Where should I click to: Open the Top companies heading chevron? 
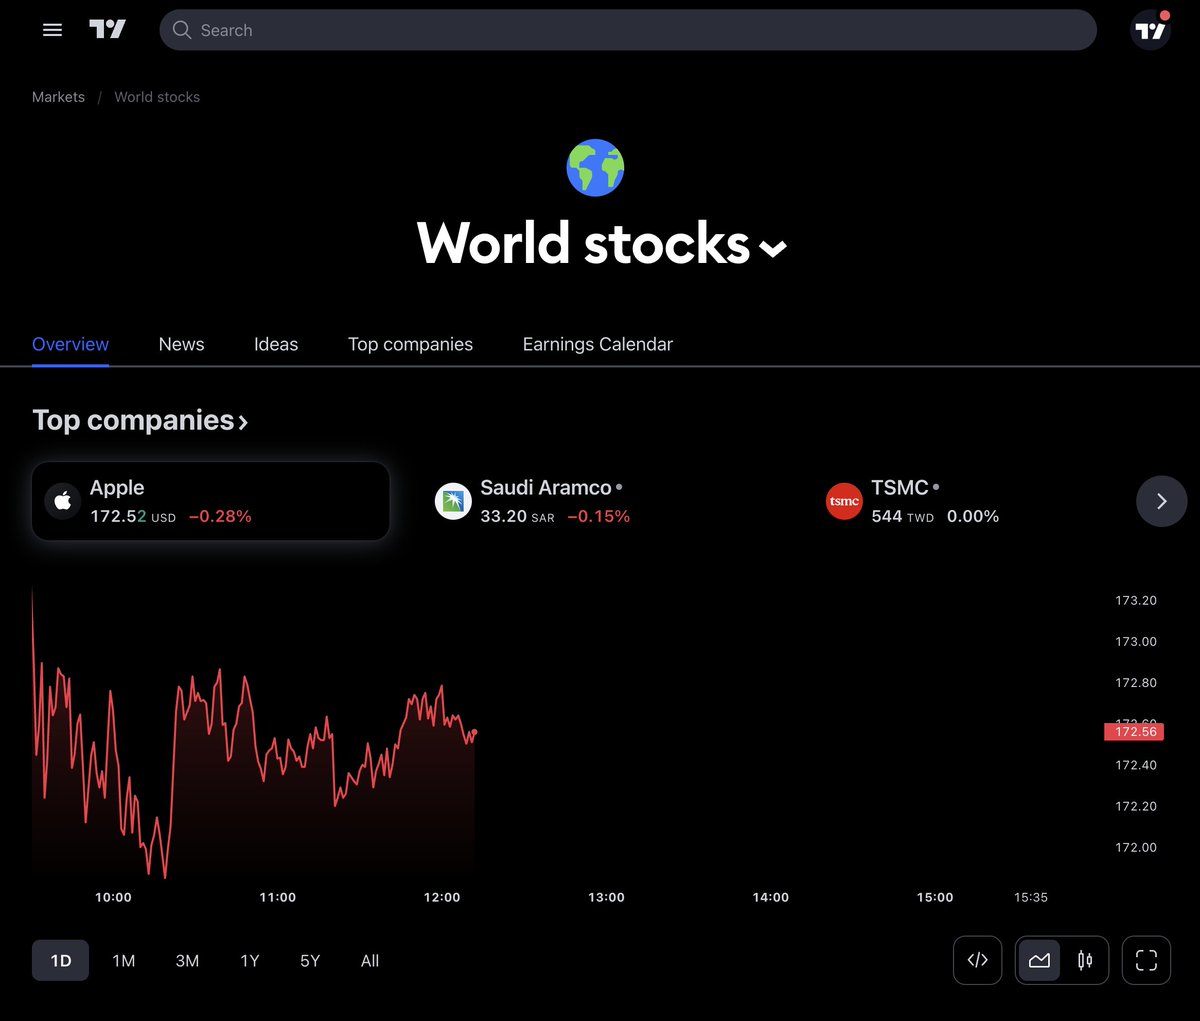pos(243,422)
